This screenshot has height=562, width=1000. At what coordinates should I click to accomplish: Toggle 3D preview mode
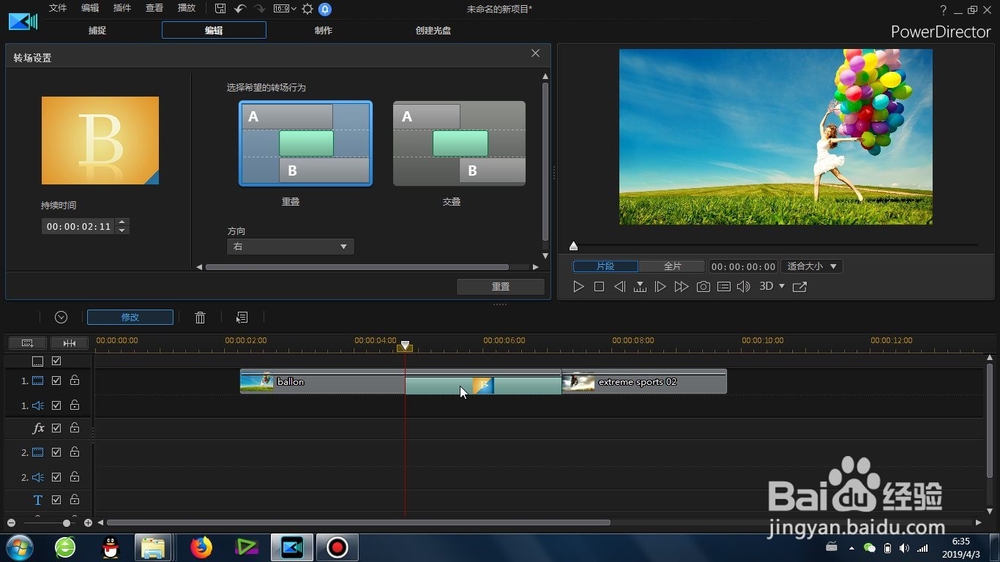[767, 286]
